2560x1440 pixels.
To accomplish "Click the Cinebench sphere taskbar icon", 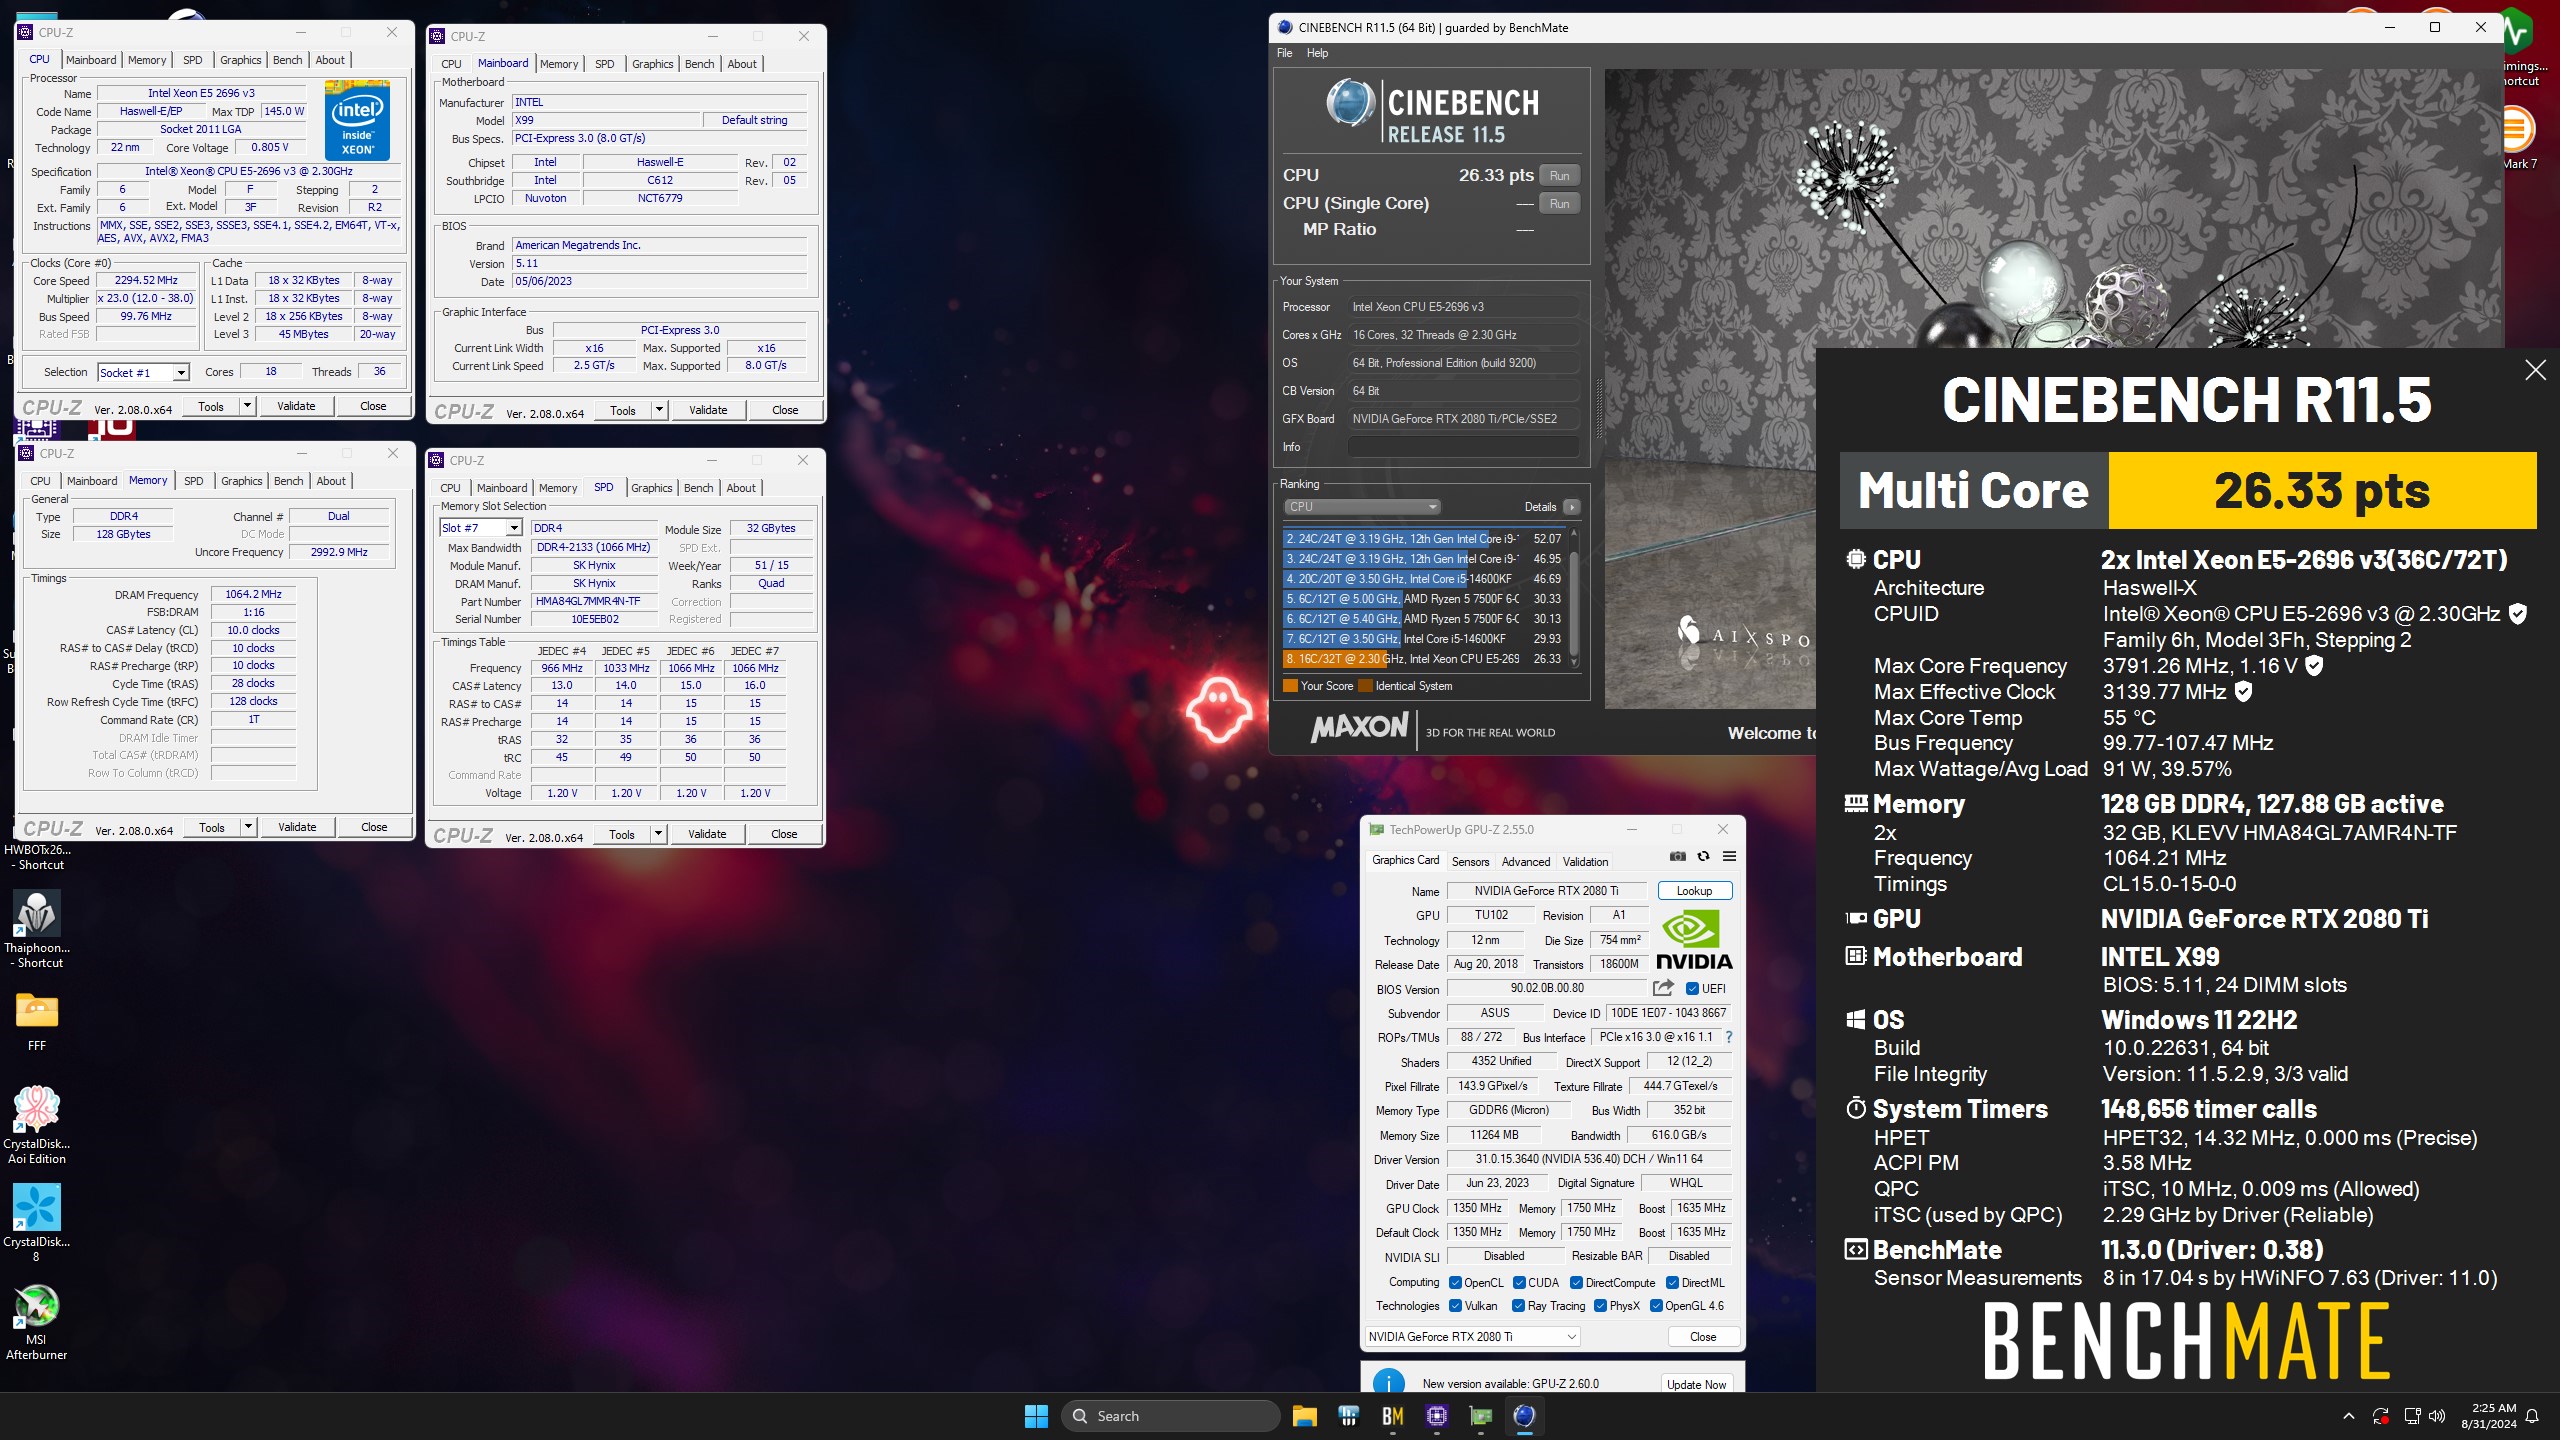I will point(1525,1416).
